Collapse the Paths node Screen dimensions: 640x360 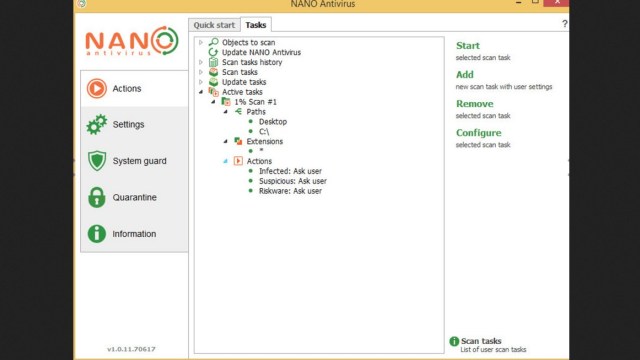click(x=225, y=111)
